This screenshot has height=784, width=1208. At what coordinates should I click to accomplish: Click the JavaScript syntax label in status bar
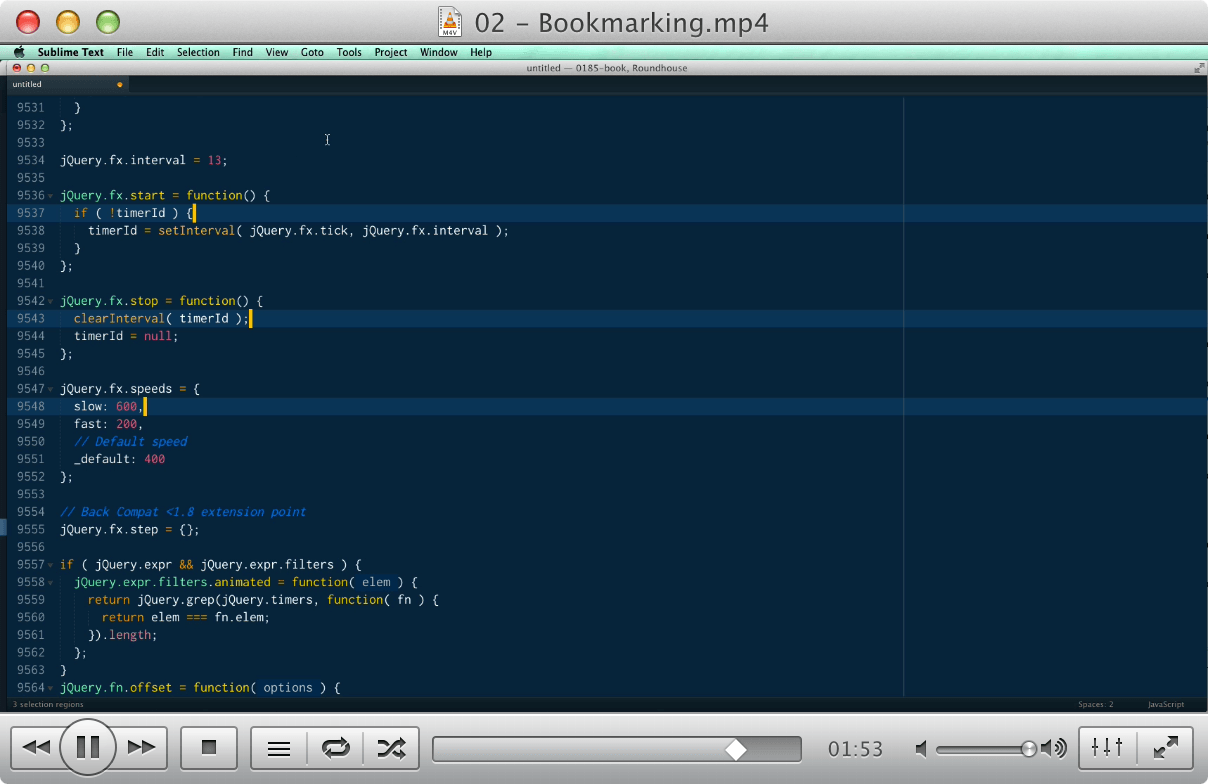click(x=1165, y=704)
